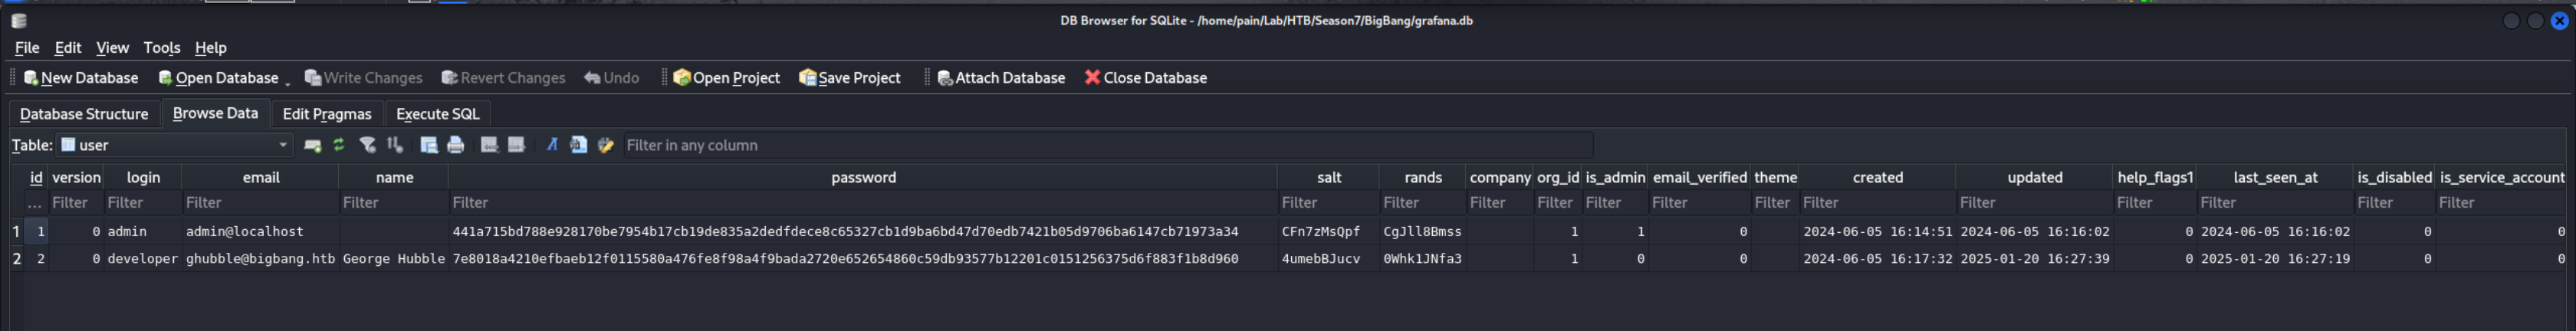Clear sorting with the arrows icon

(395, 145)
